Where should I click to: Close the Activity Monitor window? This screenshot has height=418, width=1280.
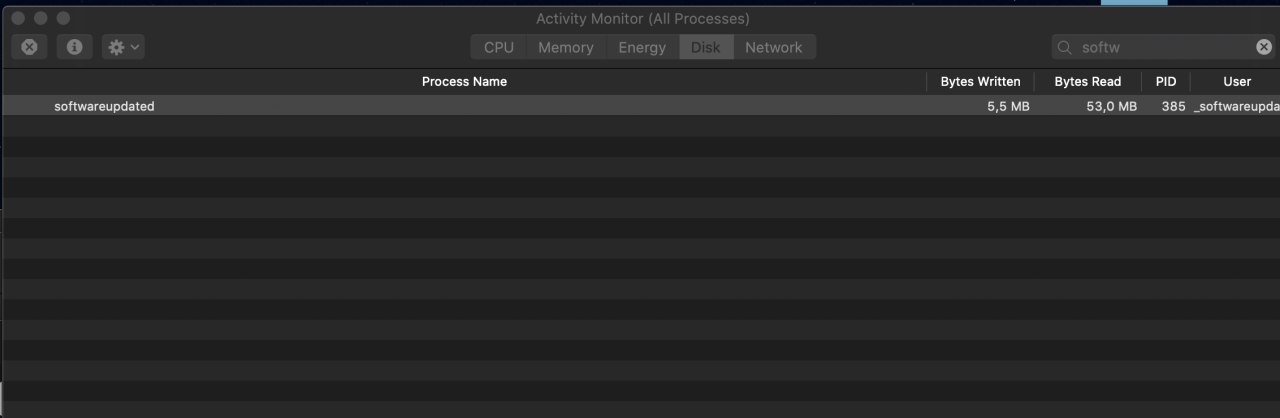coord(19,18)
